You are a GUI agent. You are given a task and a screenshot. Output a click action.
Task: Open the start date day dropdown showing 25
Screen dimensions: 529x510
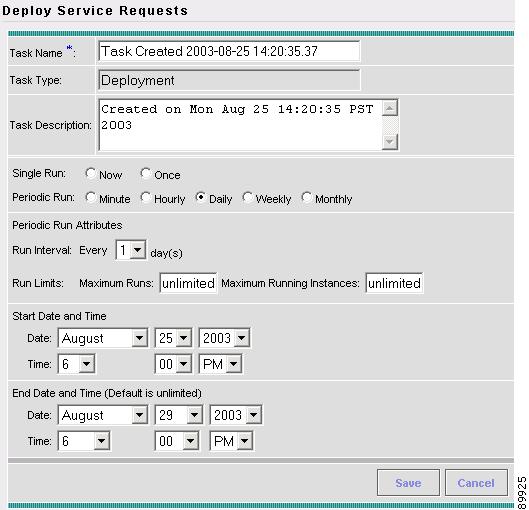(x=173, y=338)
